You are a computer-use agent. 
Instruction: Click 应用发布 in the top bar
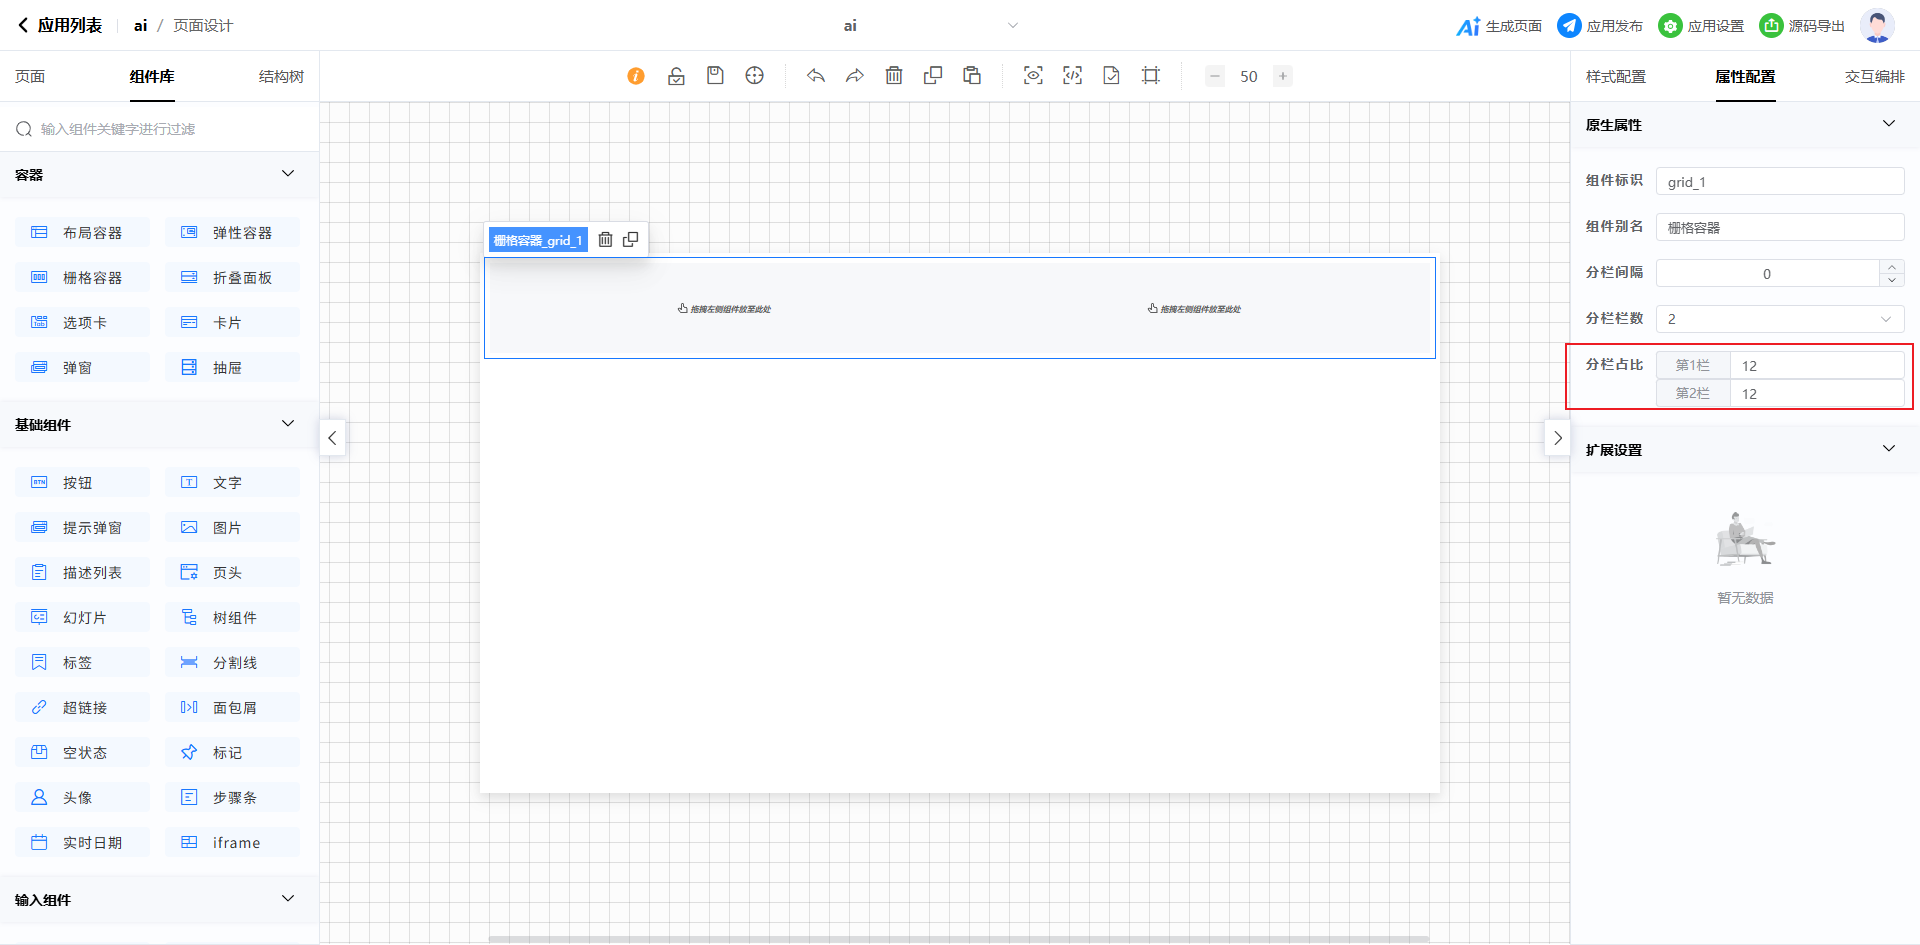click(1600, 26)
